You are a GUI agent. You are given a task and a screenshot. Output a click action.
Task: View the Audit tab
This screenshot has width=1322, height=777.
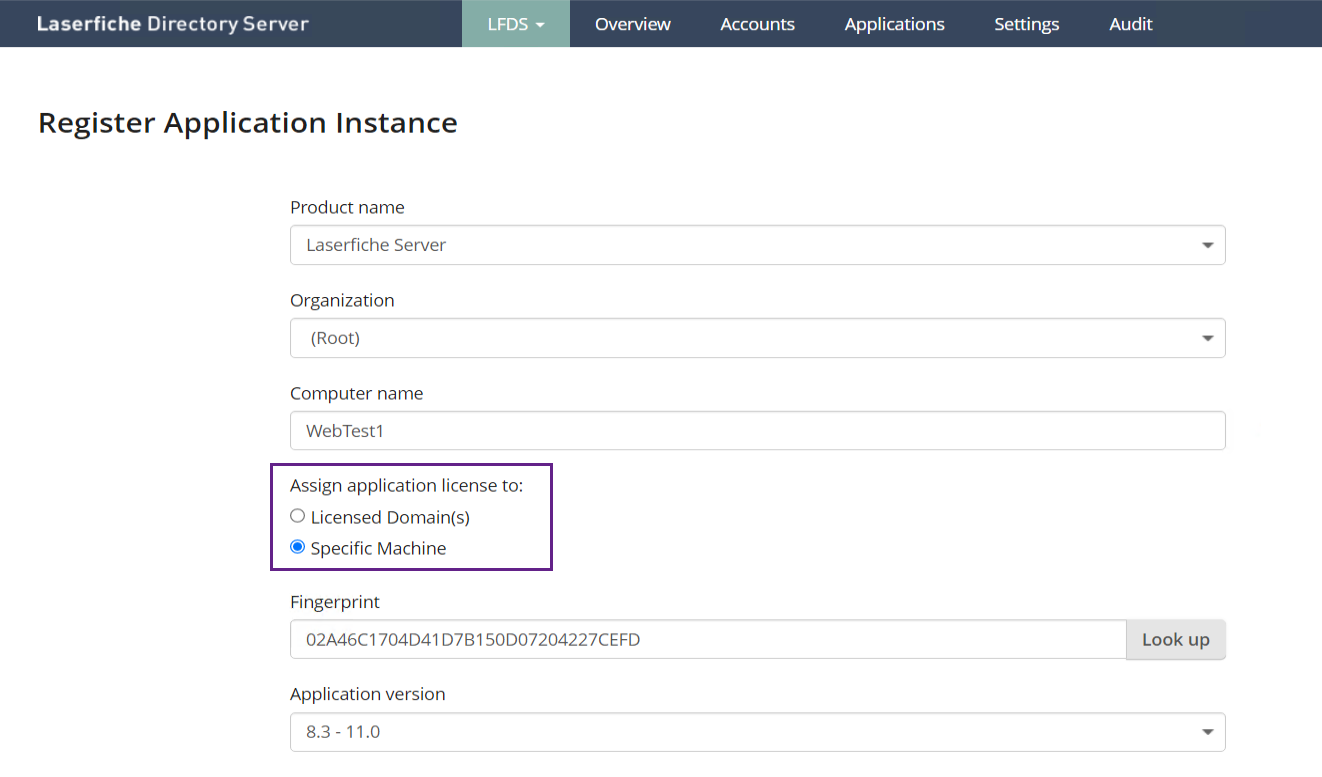point(1131,24)
